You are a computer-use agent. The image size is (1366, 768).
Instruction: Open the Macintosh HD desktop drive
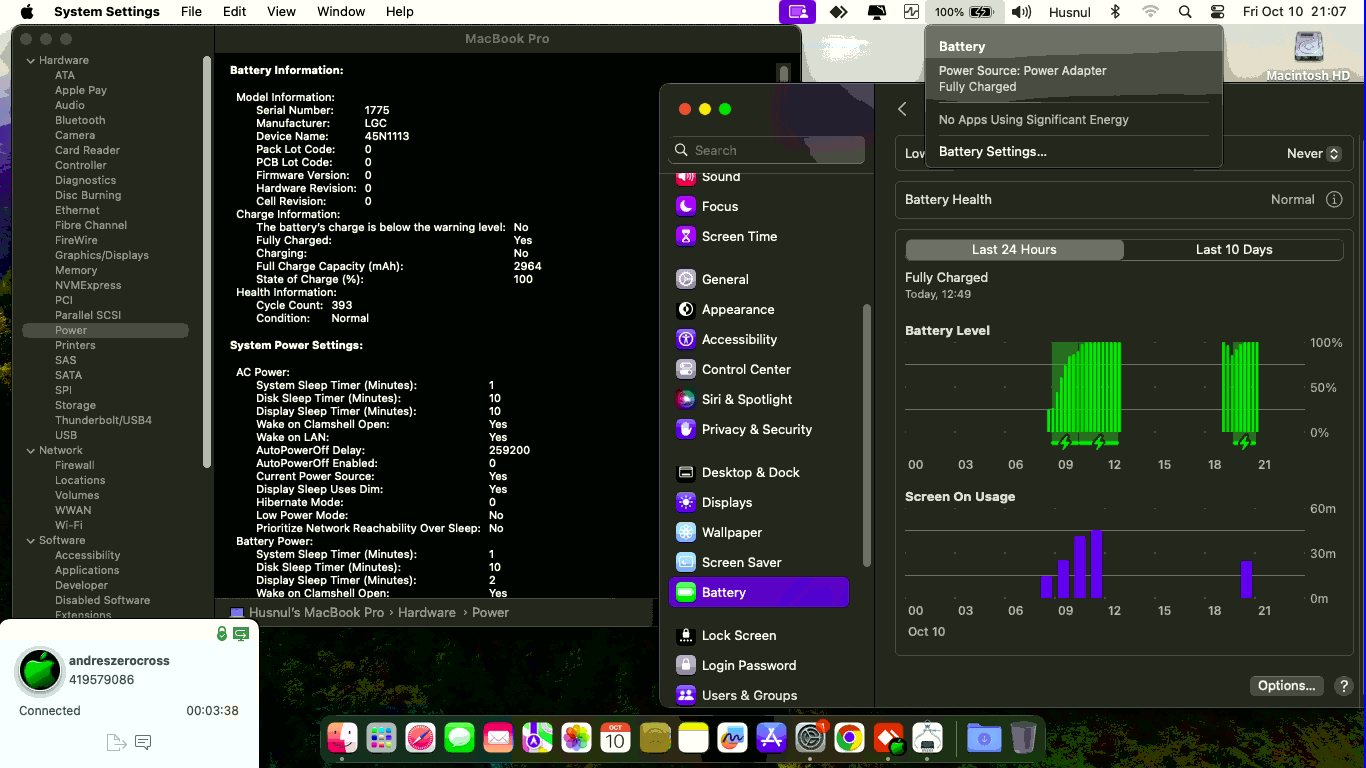pyautogui.click(x=1308, y=56)
